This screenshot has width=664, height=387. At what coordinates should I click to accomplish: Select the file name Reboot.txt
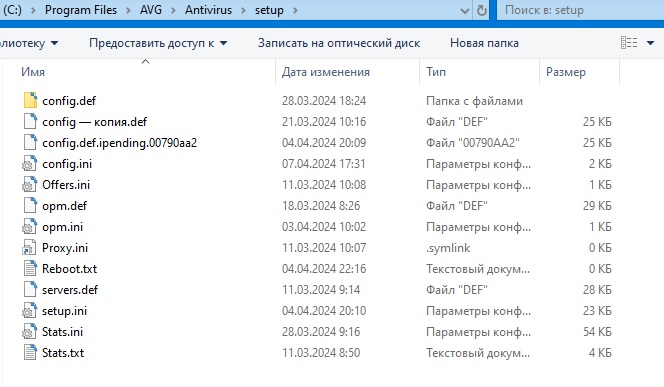(x=69, y=269)
